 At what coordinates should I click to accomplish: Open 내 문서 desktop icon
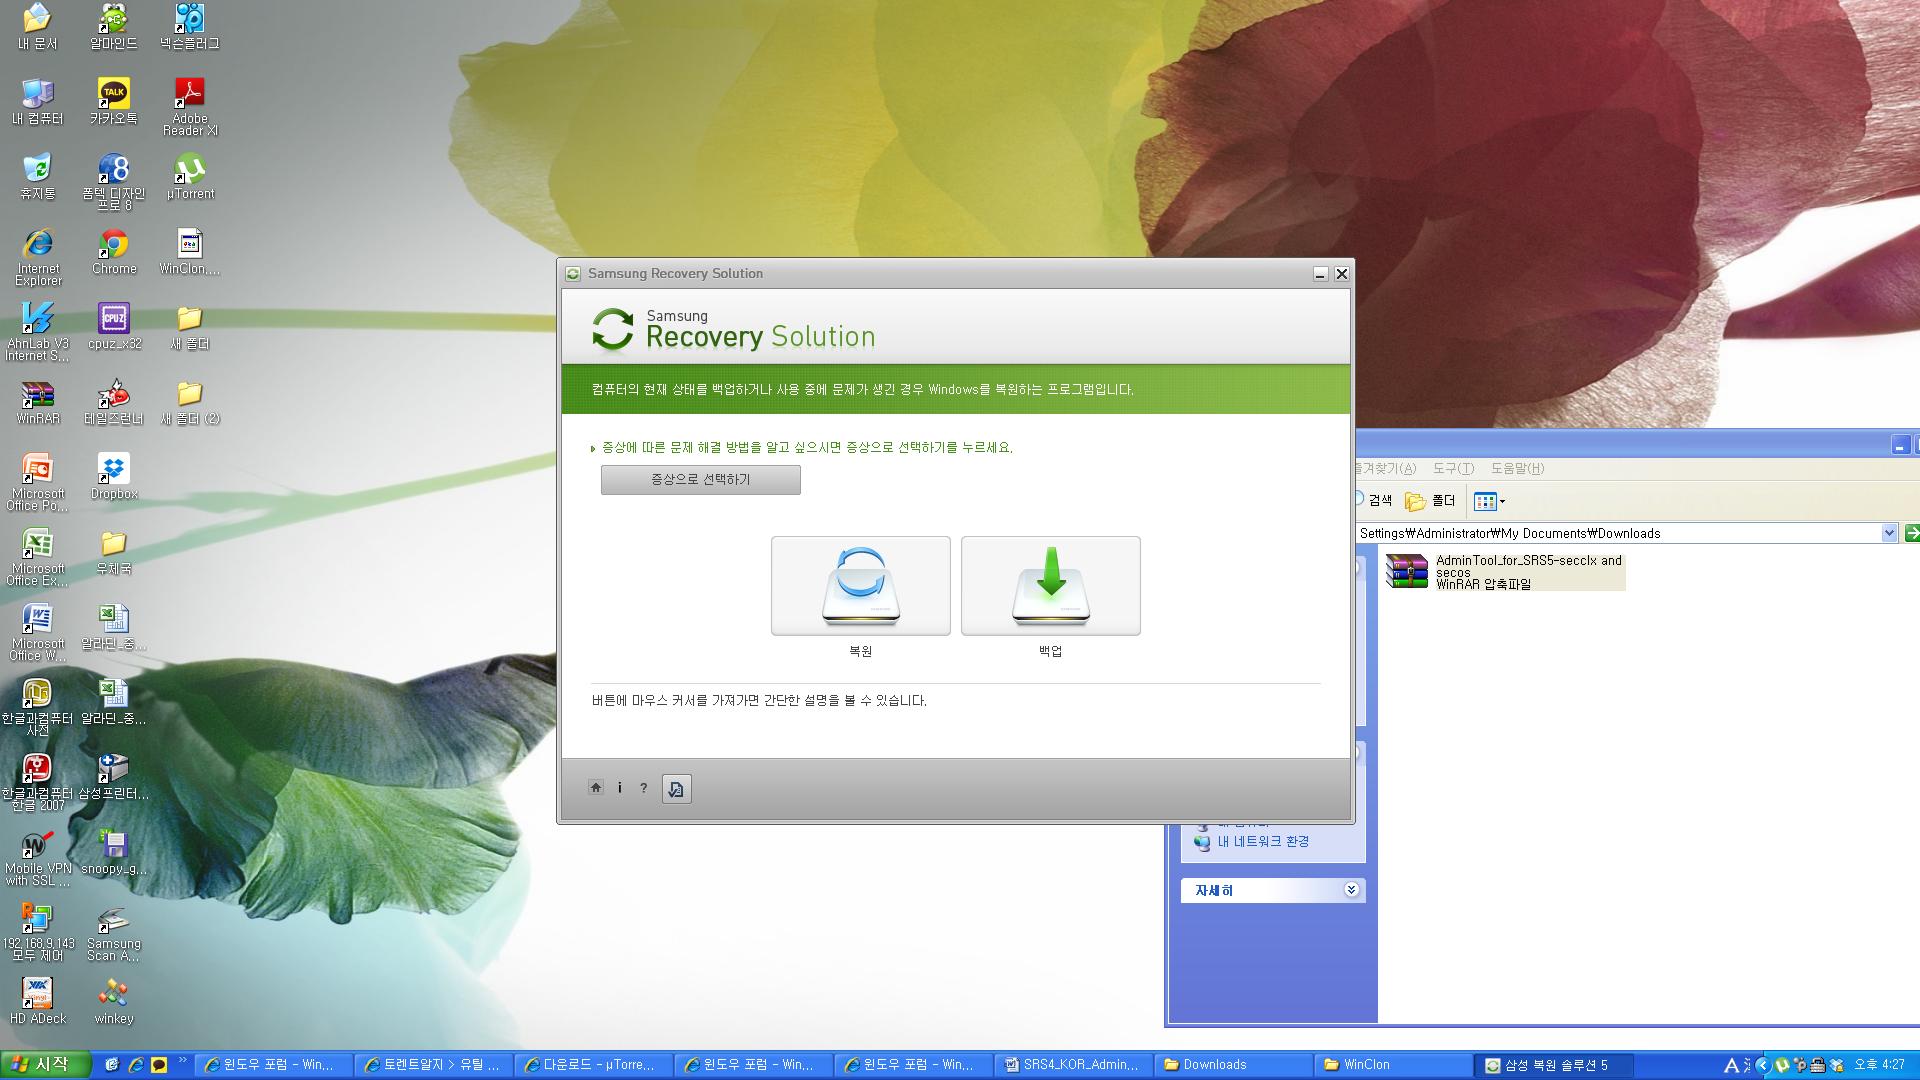[x=38, y=27]
